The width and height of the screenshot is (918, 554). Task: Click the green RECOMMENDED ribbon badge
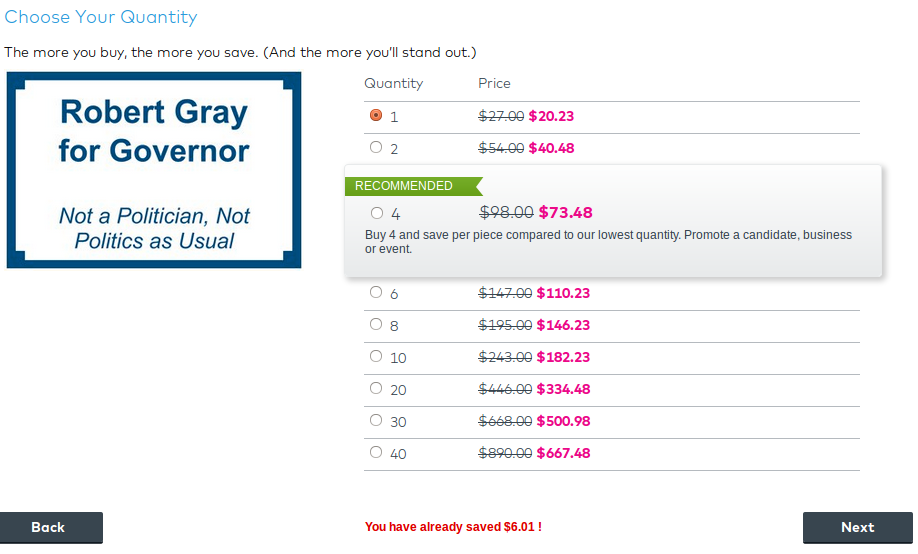click(413, 186)
